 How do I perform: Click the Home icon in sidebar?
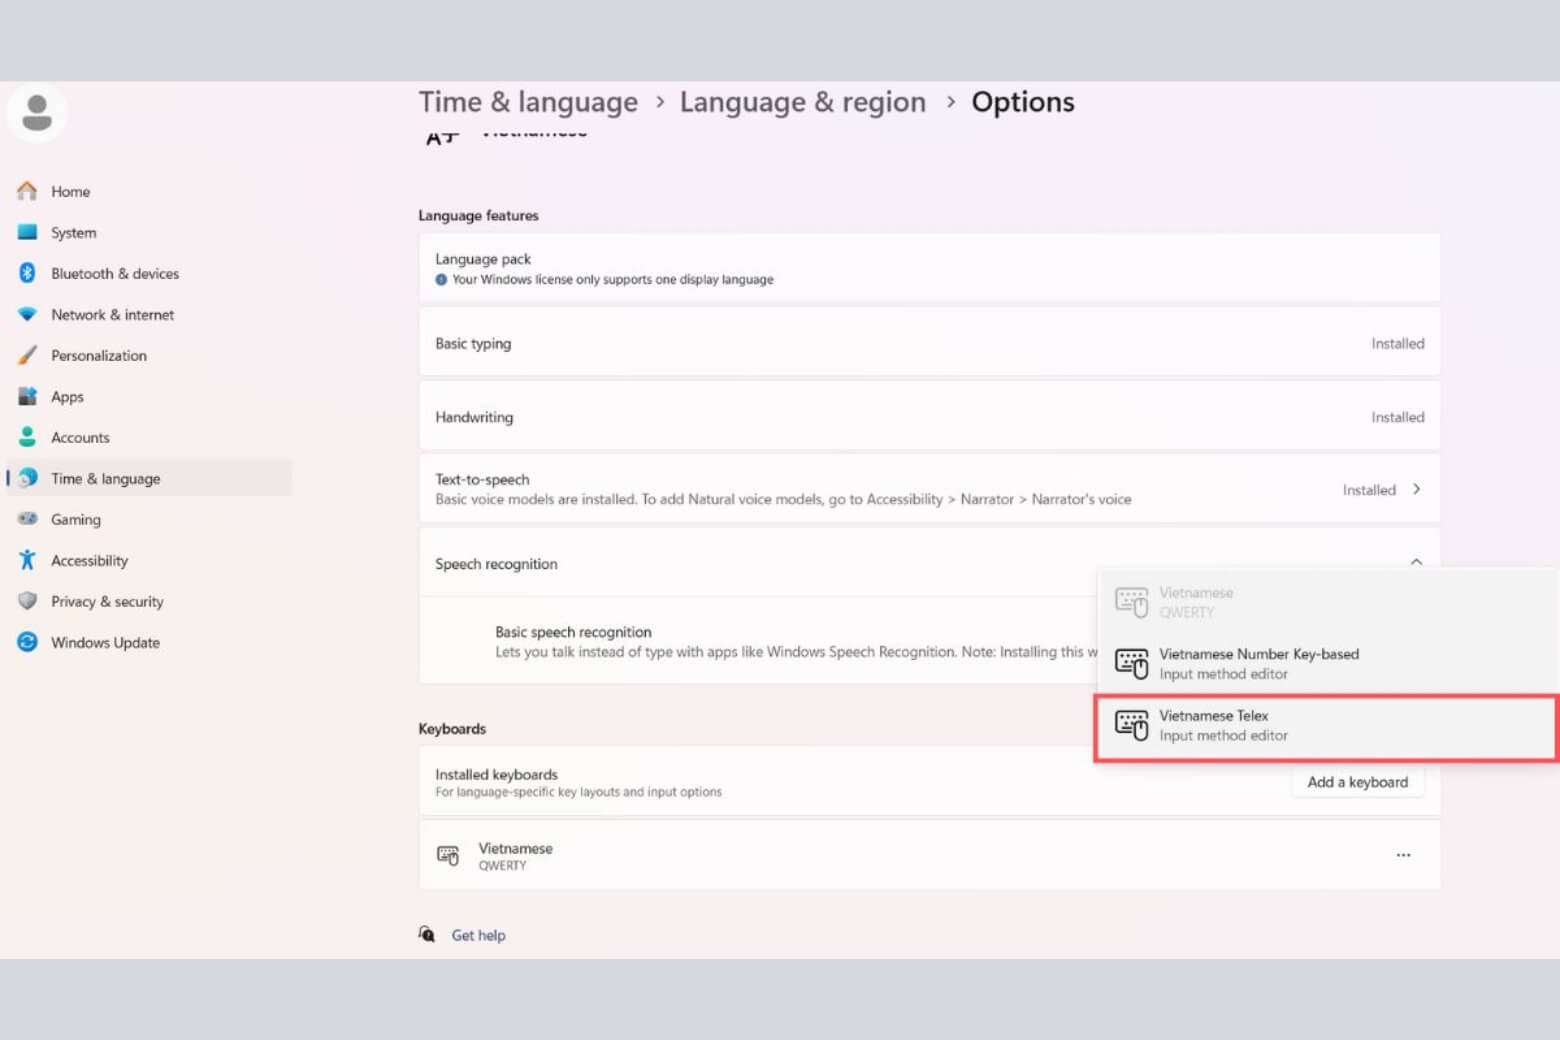27,191
